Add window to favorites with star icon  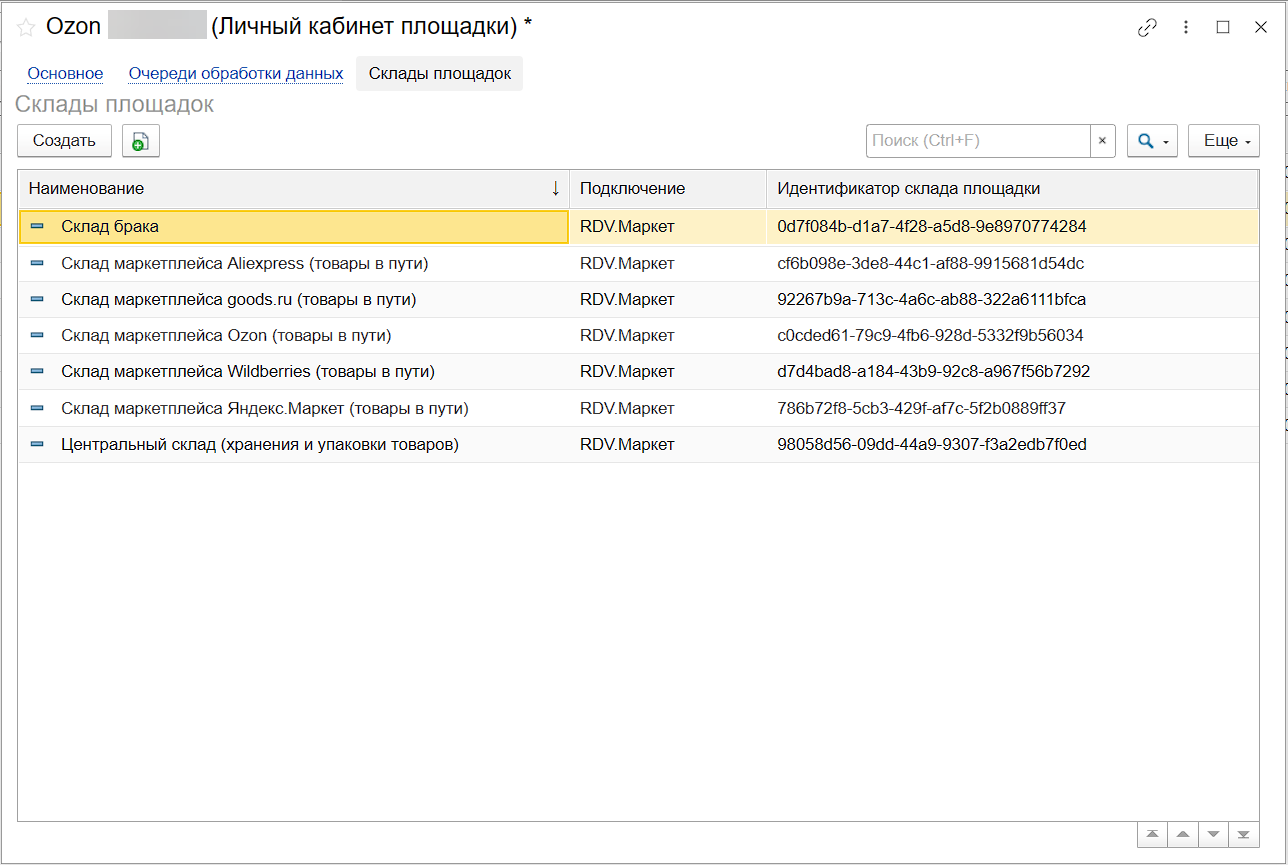point(26,28)
